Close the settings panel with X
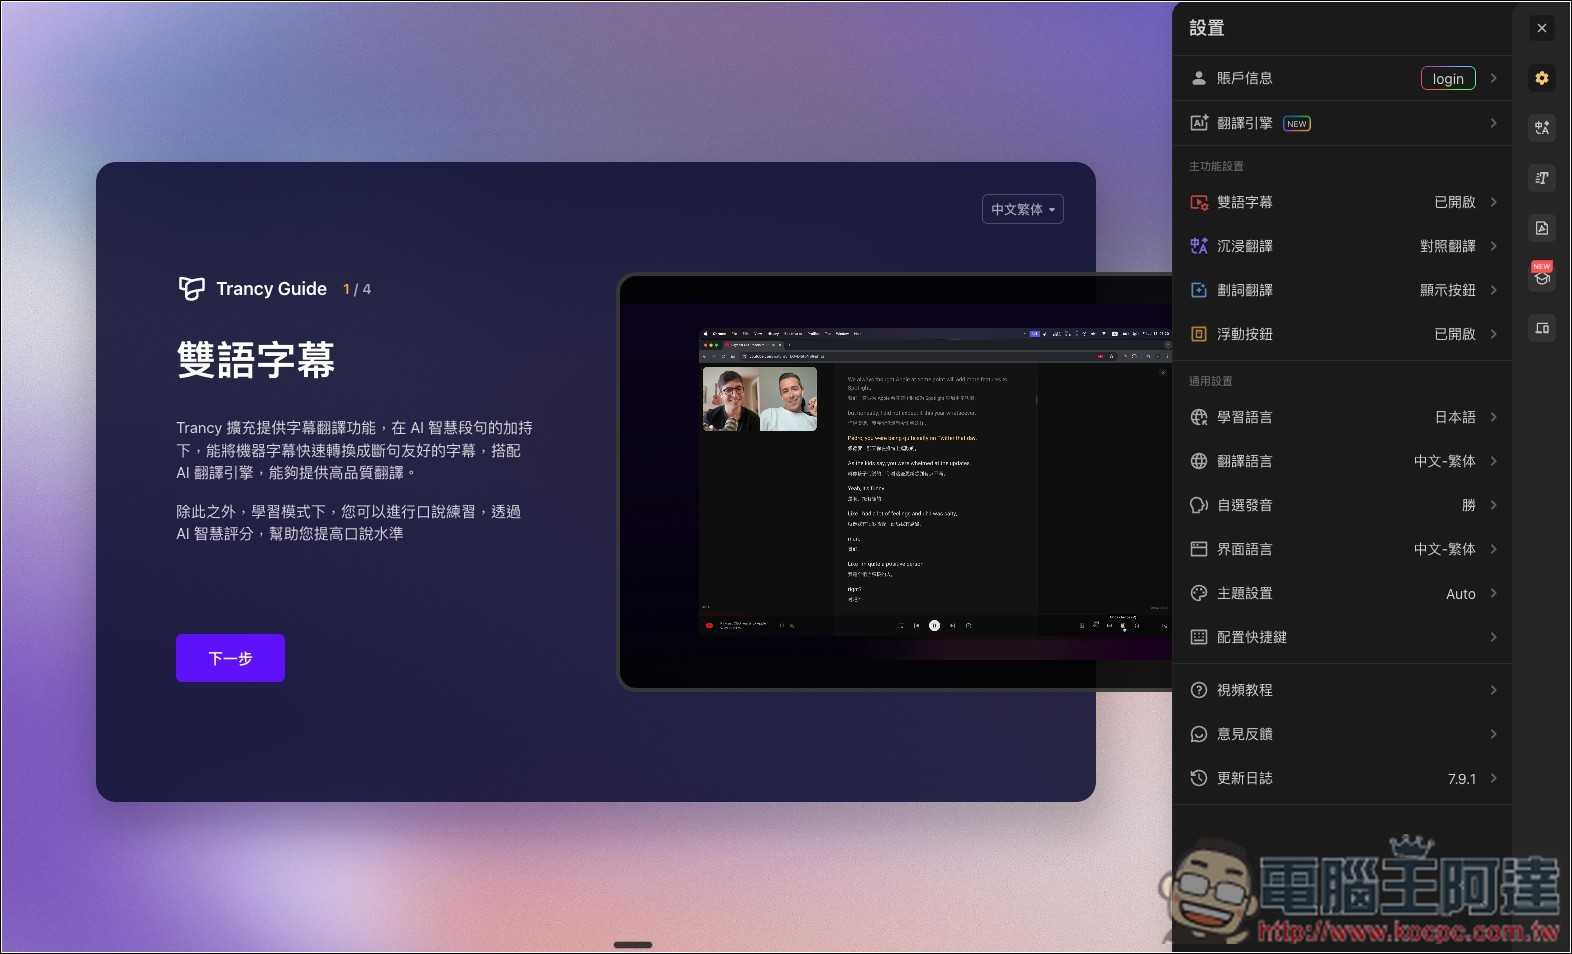 pos(1542,28)
